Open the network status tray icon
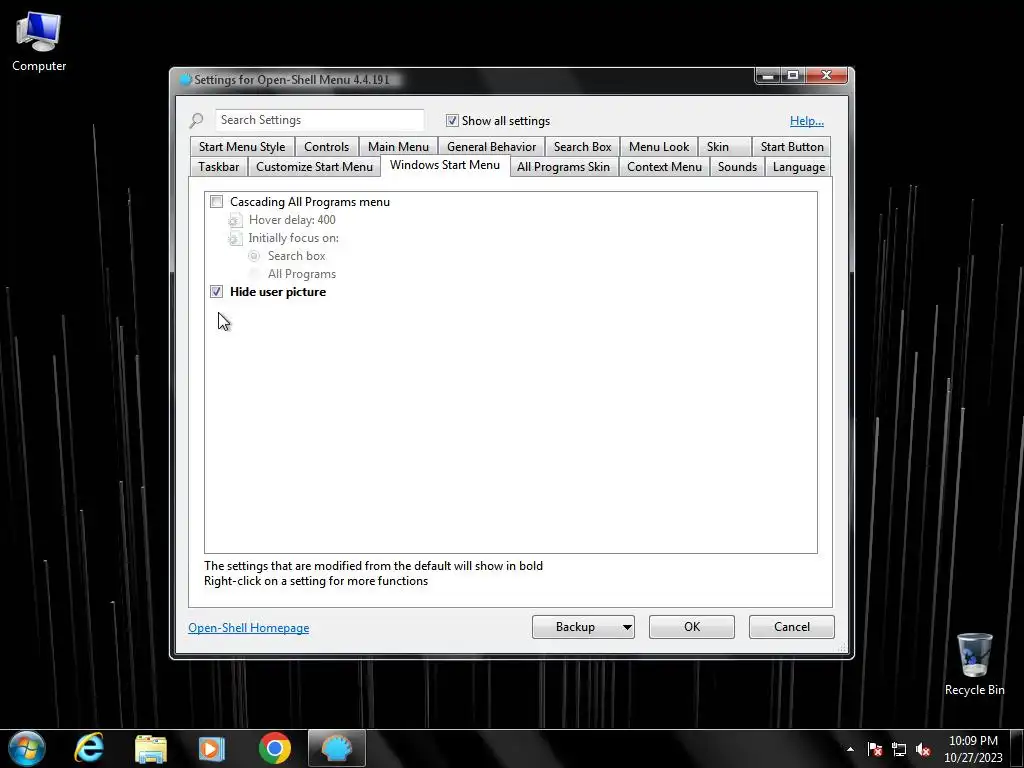 pyautogui.click(x=899, y=749)
